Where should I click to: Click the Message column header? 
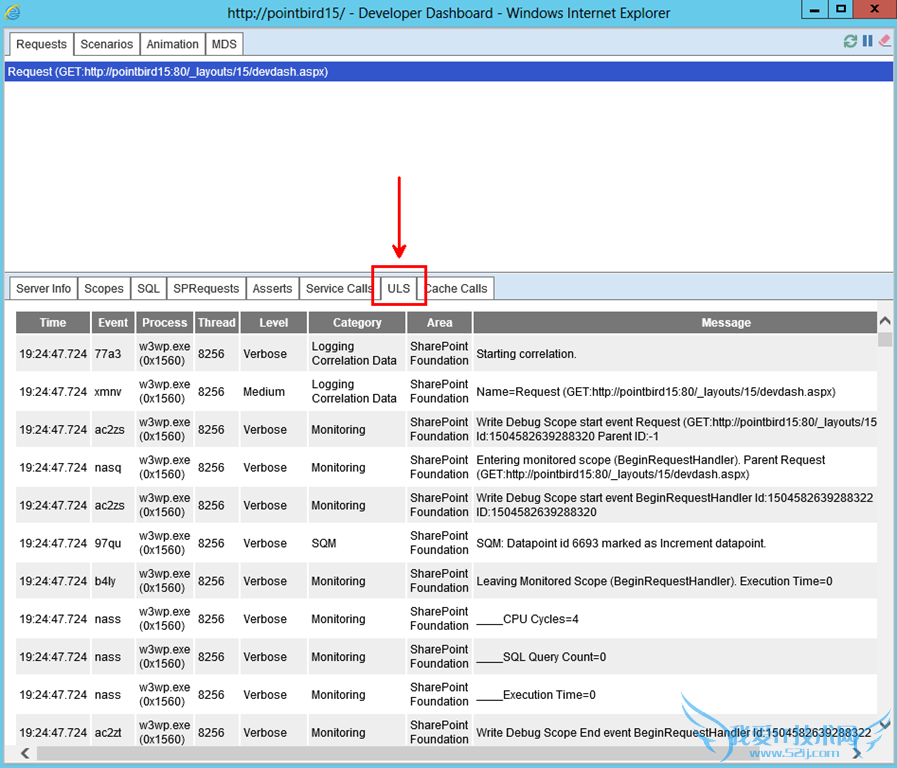tap(725, 323)
